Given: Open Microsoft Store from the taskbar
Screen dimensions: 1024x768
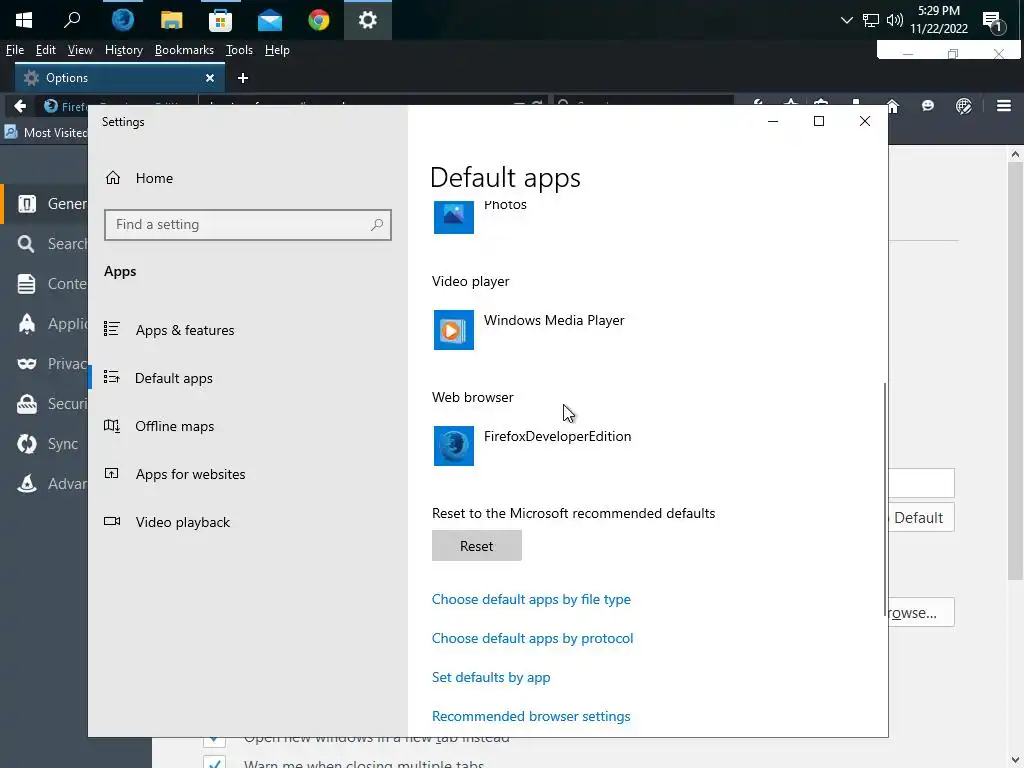Looking at the screenshot, I should pos(221,20).
